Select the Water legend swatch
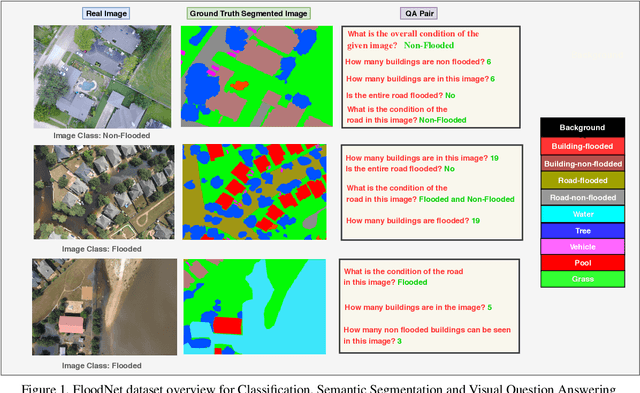 point(582,214)
